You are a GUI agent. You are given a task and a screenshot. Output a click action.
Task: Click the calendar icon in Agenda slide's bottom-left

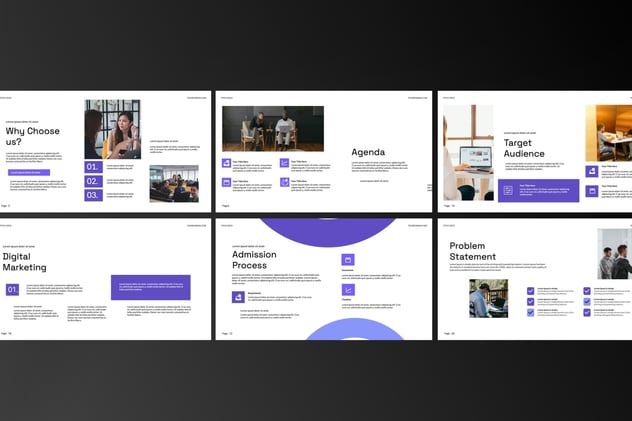tap(226, 182)
